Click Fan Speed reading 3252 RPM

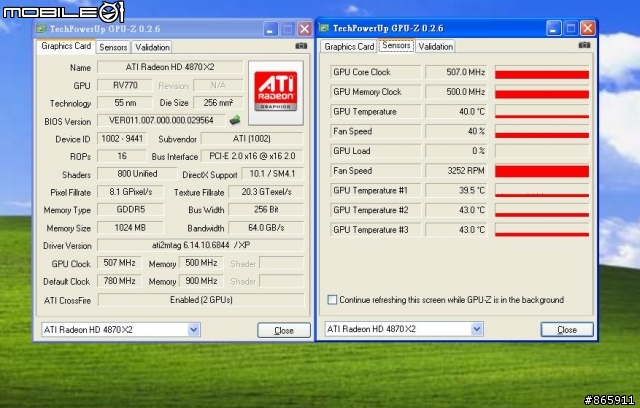coord(456,171)
